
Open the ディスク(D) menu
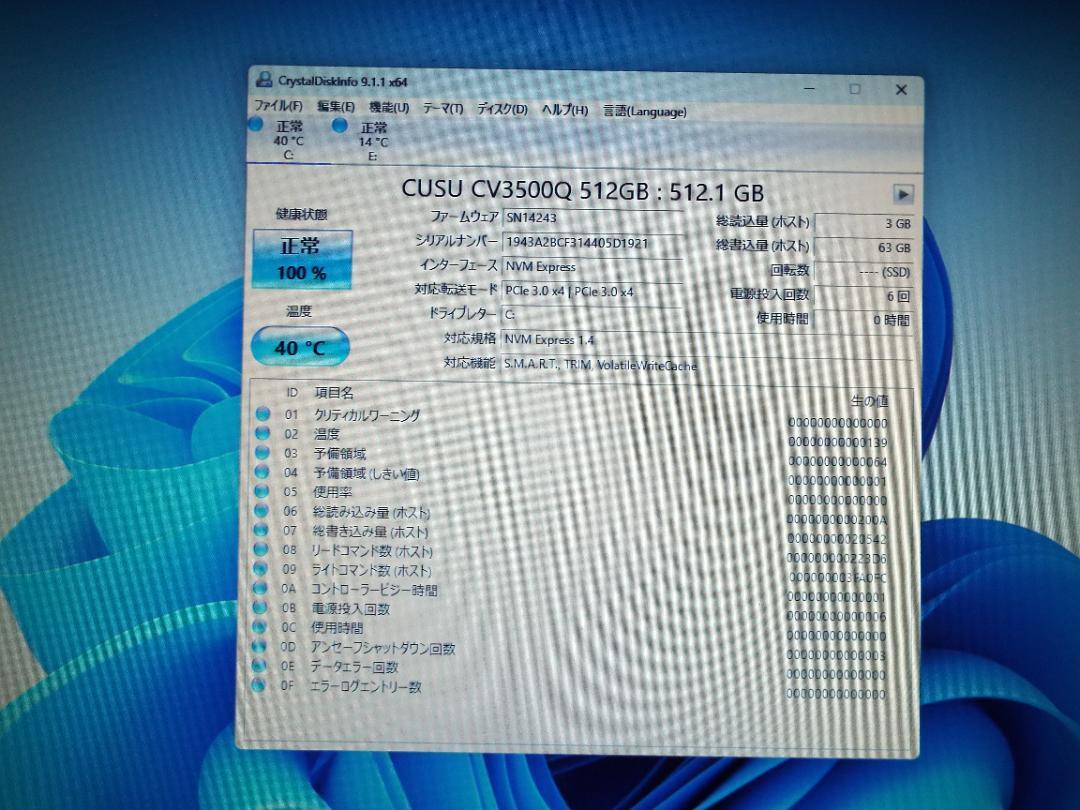click(x=502, y=109)
